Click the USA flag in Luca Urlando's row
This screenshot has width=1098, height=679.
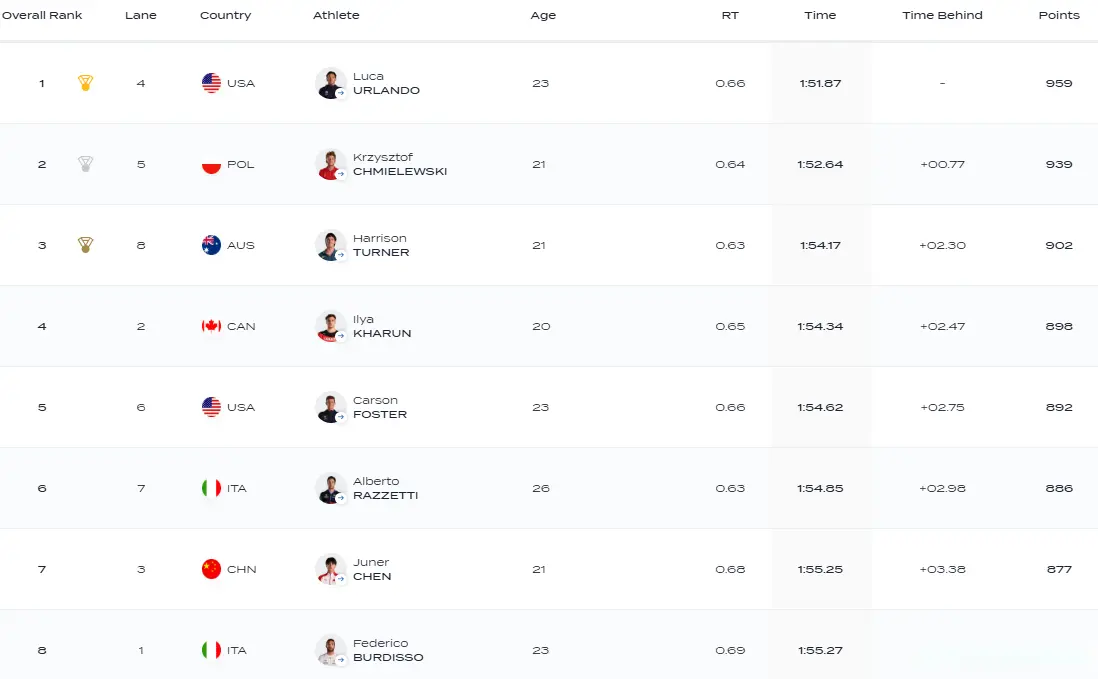coord(211,83)
